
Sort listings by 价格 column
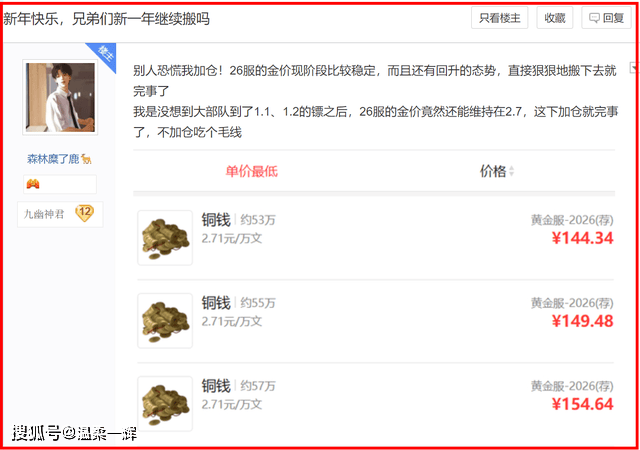[x=493, y=171]
